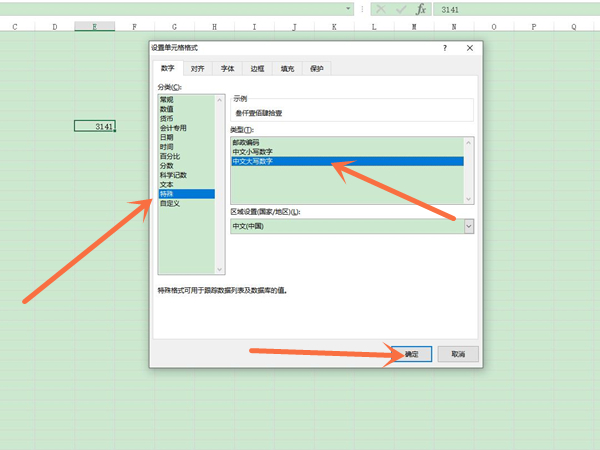Switch to the 字体 tab
600x450 pixels.
(x=228, y=69)
